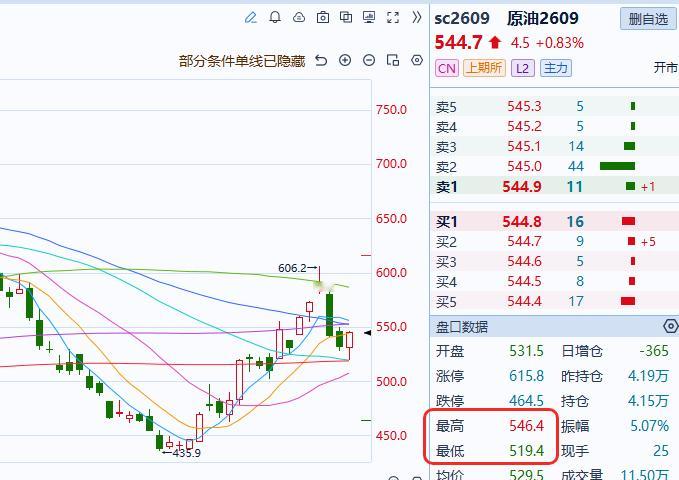This screenshot has height=480, width=679.
Task: Click the latest price 544.7
Action: (x=458, y=42)
